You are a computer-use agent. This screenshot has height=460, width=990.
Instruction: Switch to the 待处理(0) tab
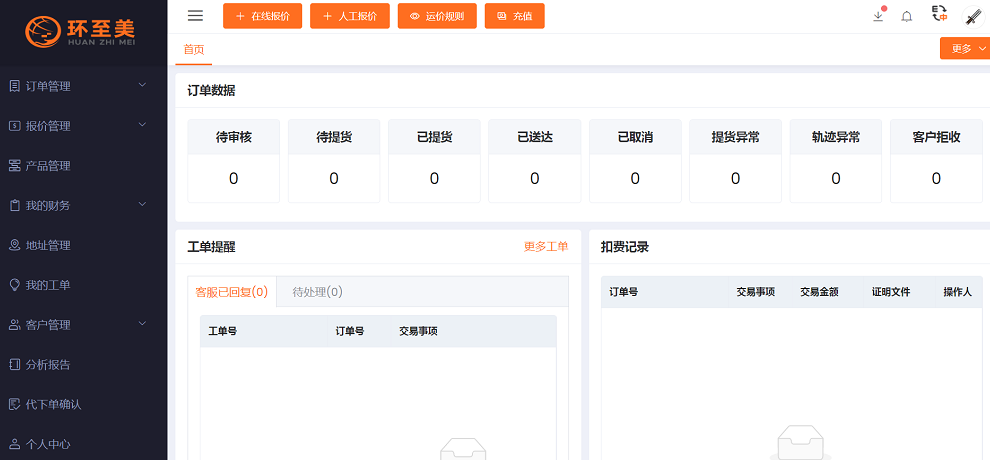[317, 292]
